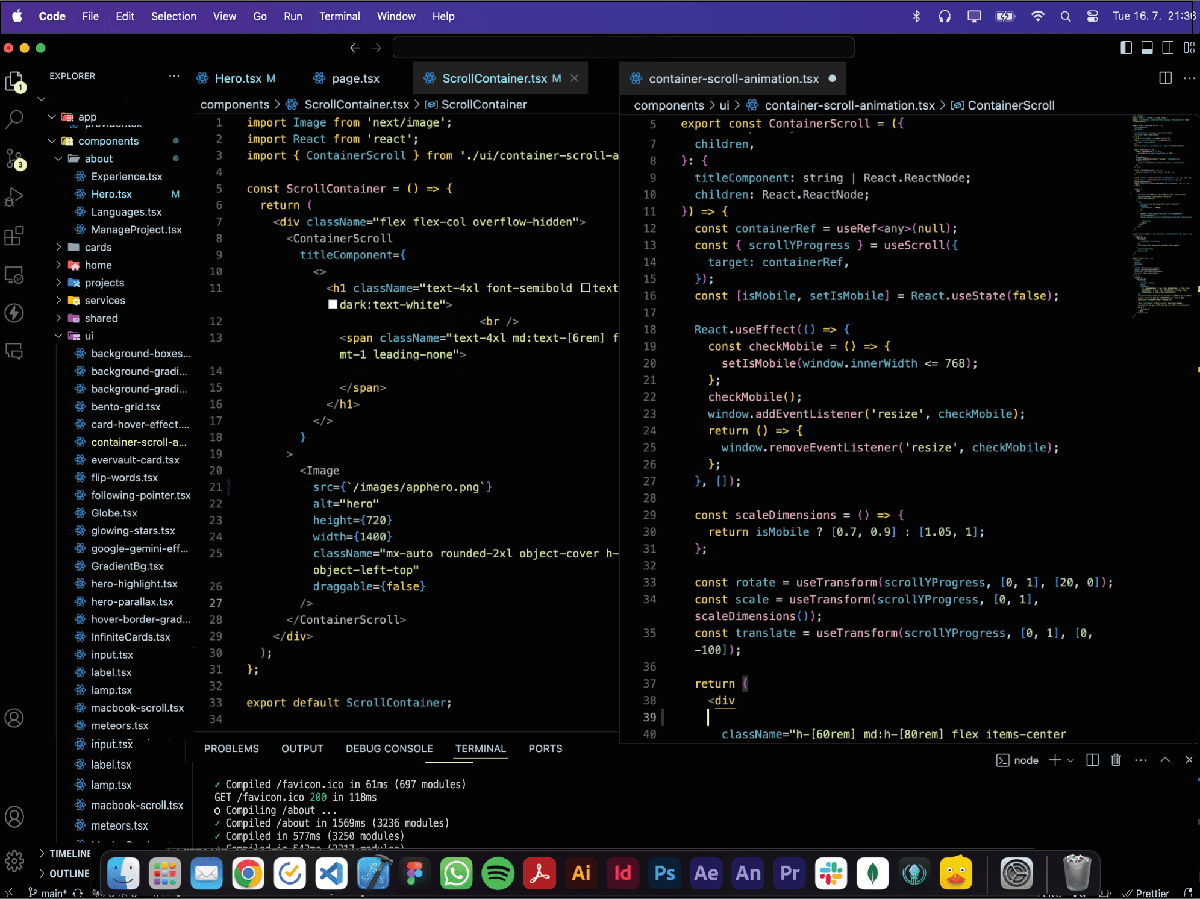The image size is (1200, 899).
Task: Toggle the bottom panel visibility
Action: pyautogui.click(x=1146, y=47)
